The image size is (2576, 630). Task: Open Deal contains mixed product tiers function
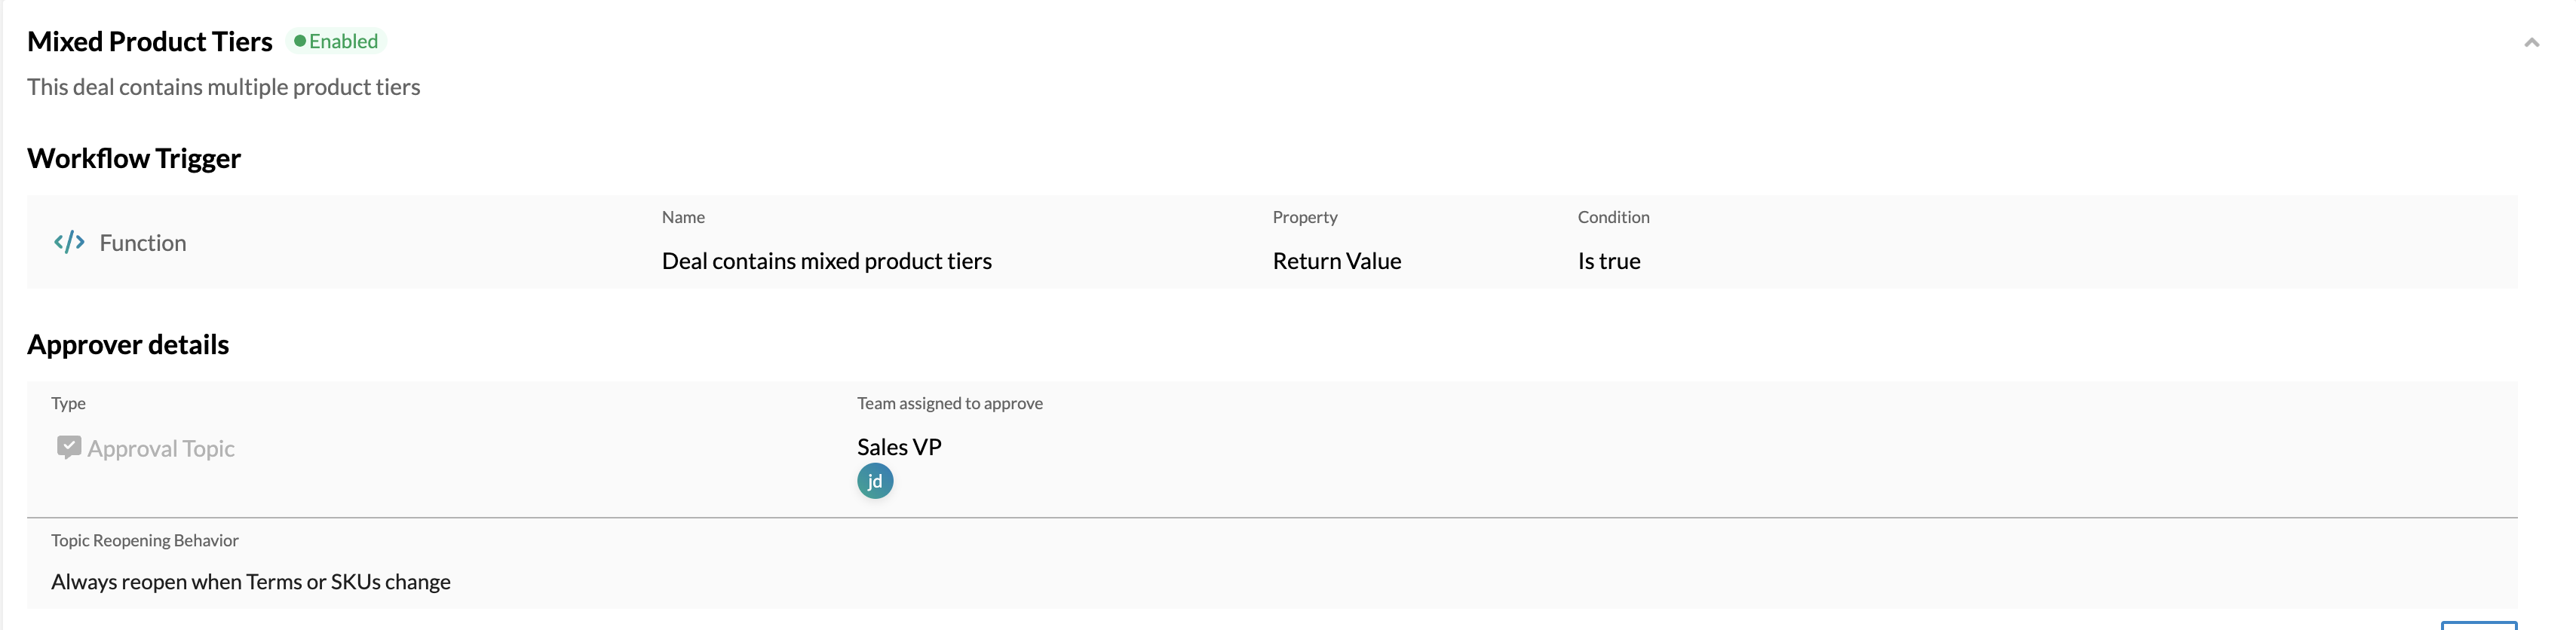click(827, 261)
